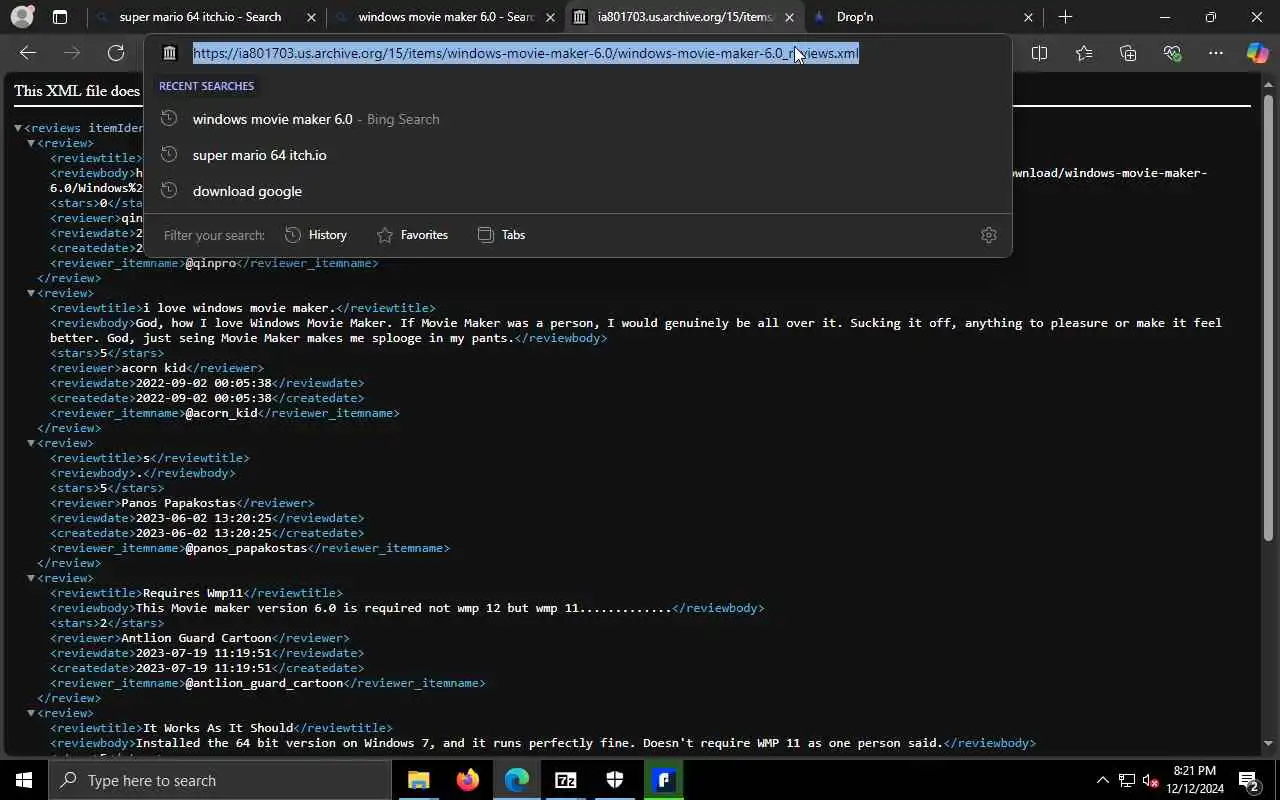Open the clock showing 8:21 PM
Image resolution: width=1280 pixels, height=800 pixels.
[1195, 780]
